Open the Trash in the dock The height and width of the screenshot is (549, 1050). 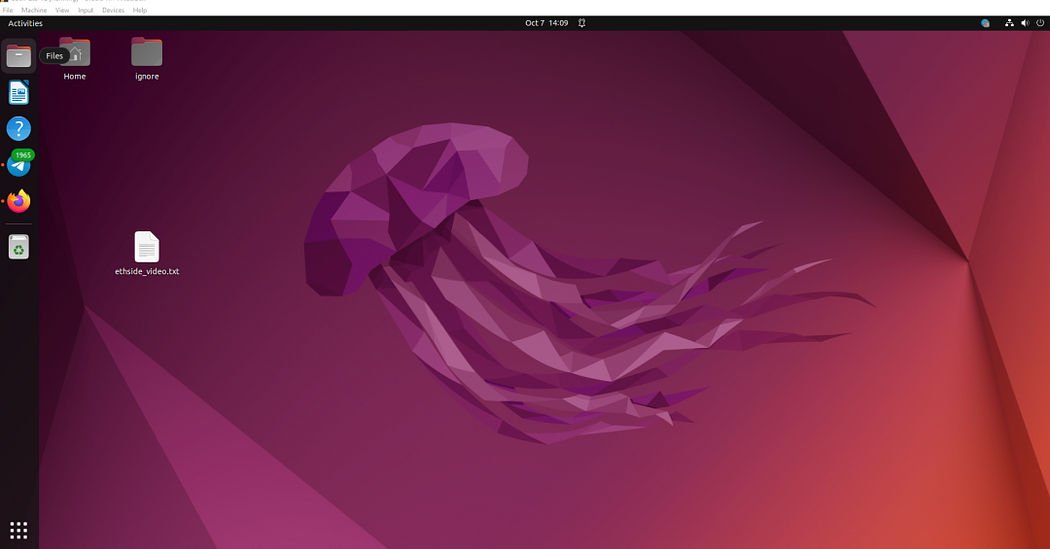19,246
